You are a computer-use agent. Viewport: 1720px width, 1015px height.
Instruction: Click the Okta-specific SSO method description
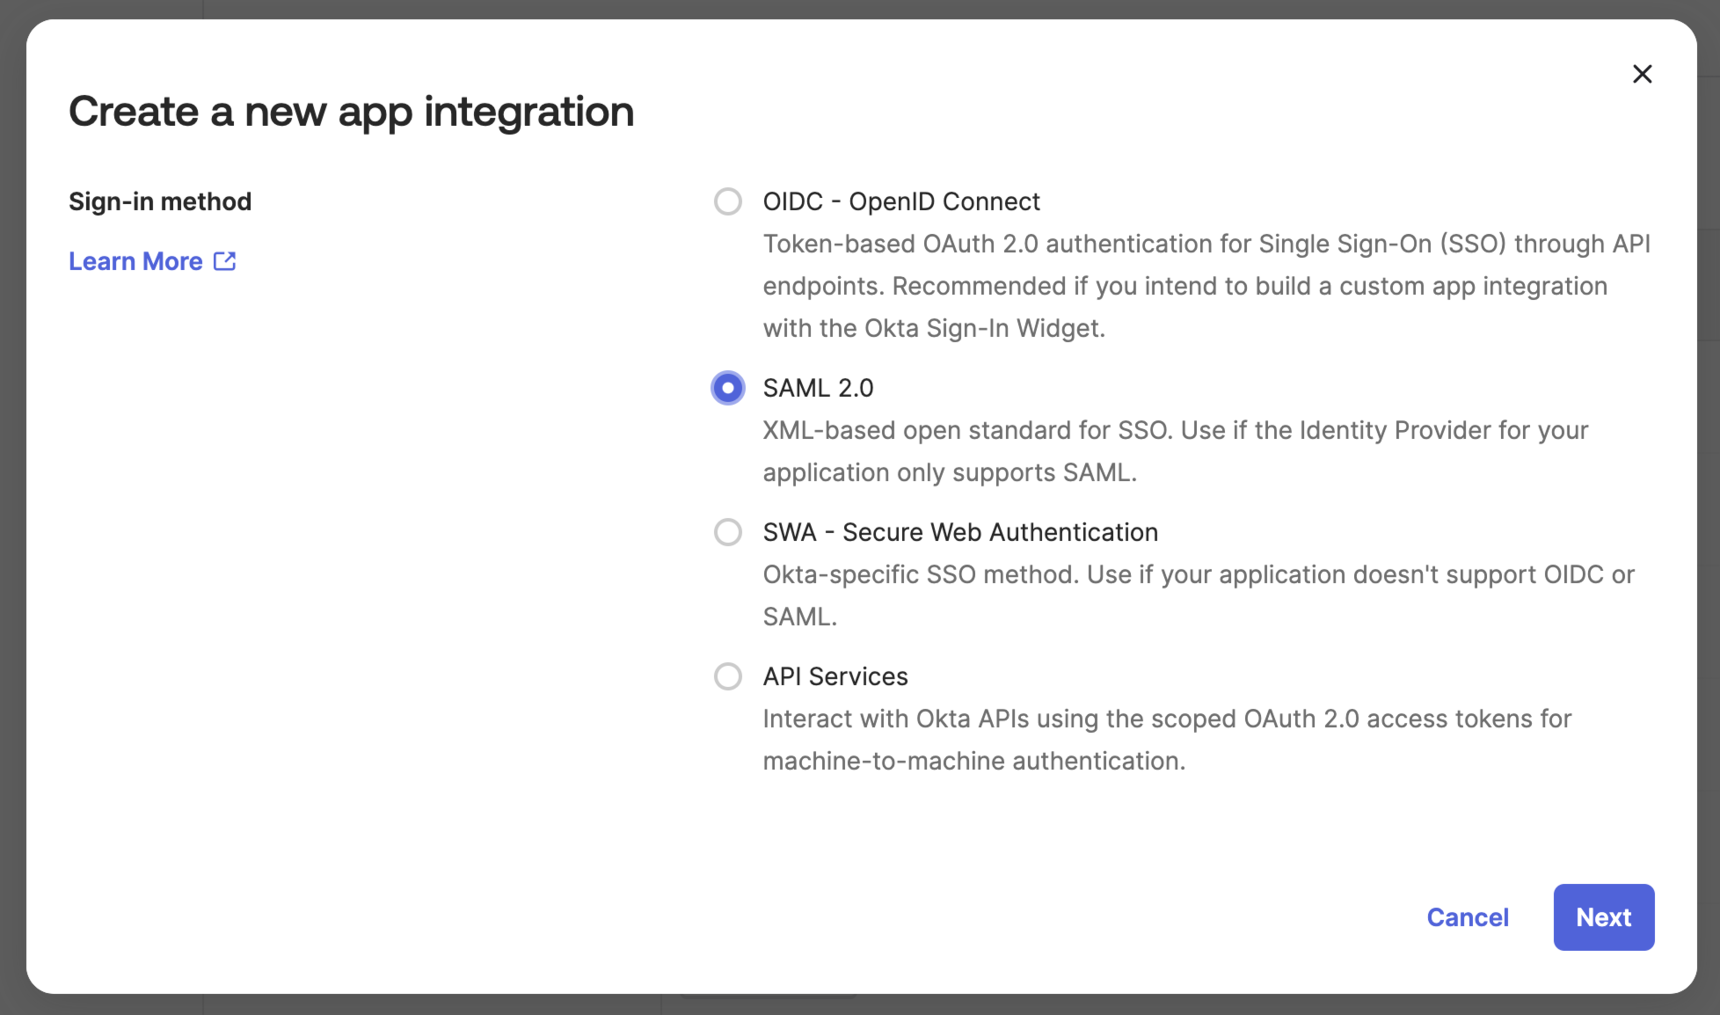click(1198, 595)
